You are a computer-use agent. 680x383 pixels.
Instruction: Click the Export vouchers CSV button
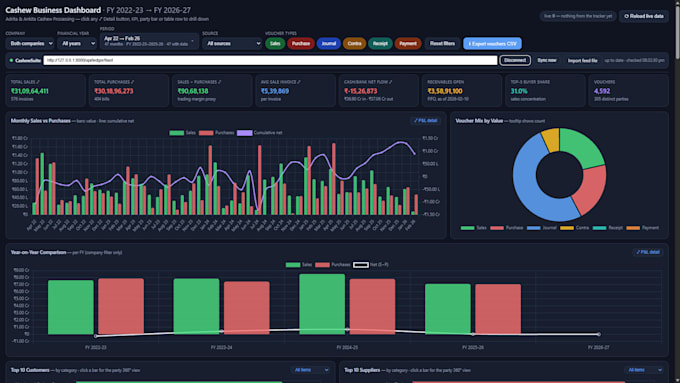pyautogui.click(x=492, y=43)
